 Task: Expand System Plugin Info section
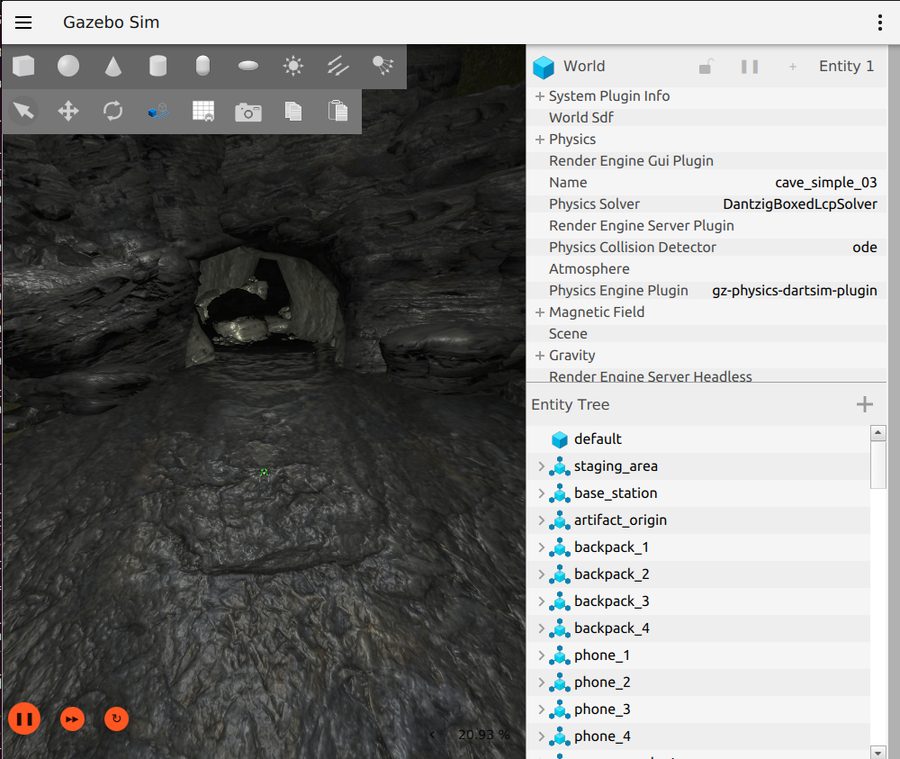540,96
